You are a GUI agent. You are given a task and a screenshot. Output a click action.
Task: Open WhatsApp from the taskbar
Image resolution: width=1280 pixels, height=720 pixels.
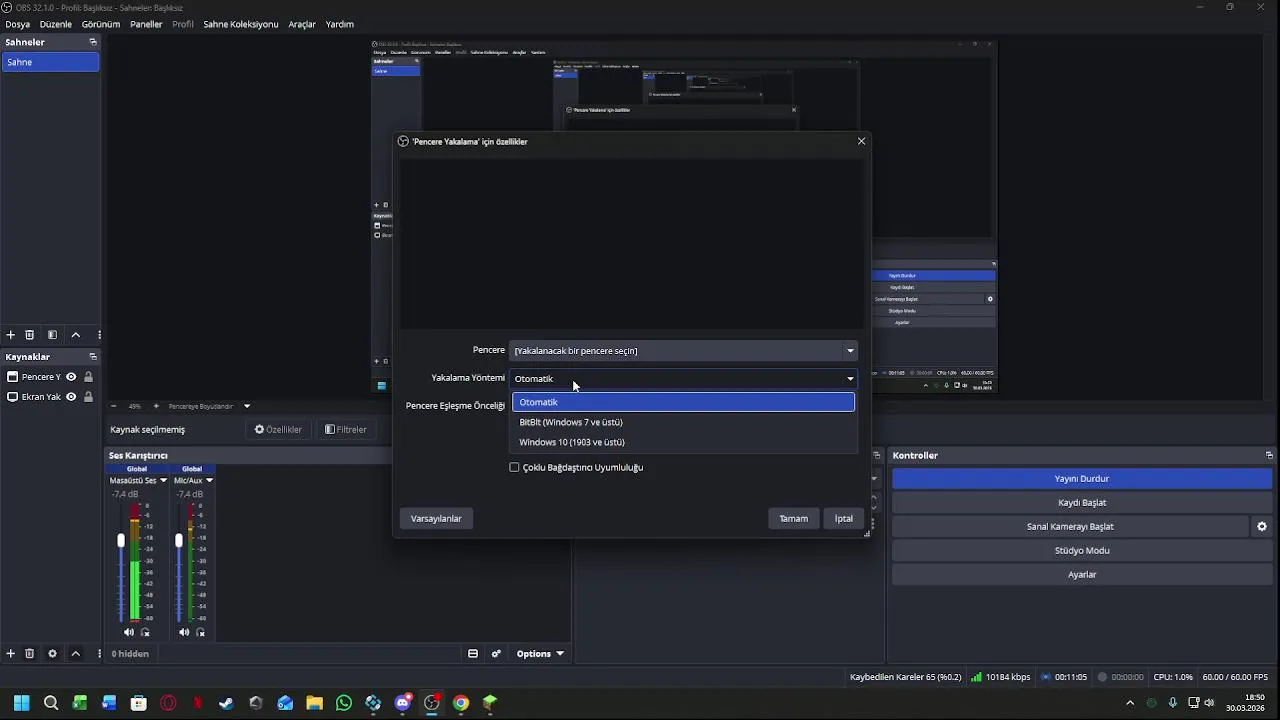[x=344, y=703]
